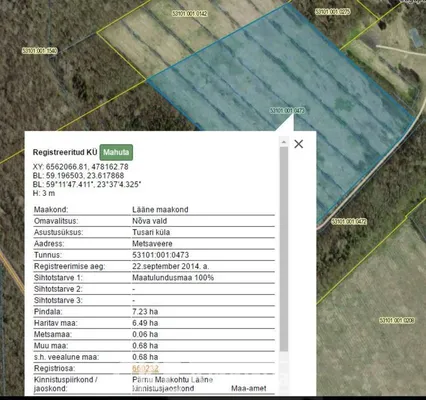Screen dimensions: 426x400
Task: Click the Muu maa value 0.68 ha
Action: [145, 346]
